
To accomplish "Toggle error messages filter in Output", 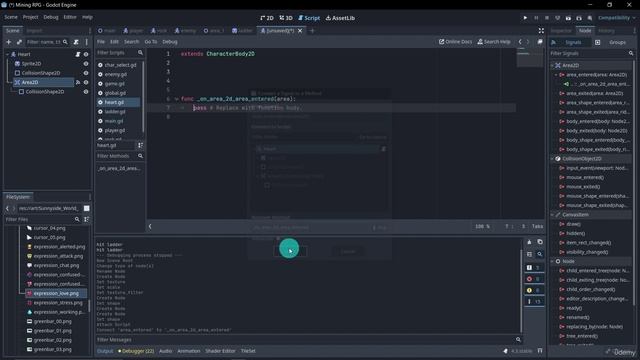I will click(534, 279).
